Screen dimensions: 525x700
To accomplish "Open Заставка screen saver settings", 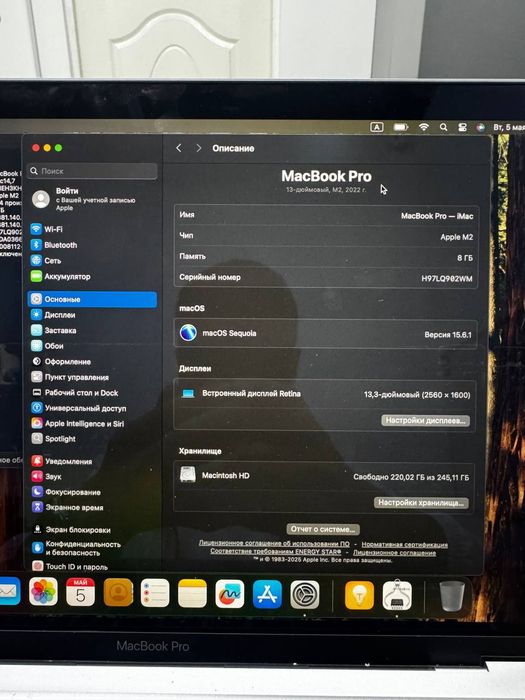I will pyautogui.click(x=60, y=331).
